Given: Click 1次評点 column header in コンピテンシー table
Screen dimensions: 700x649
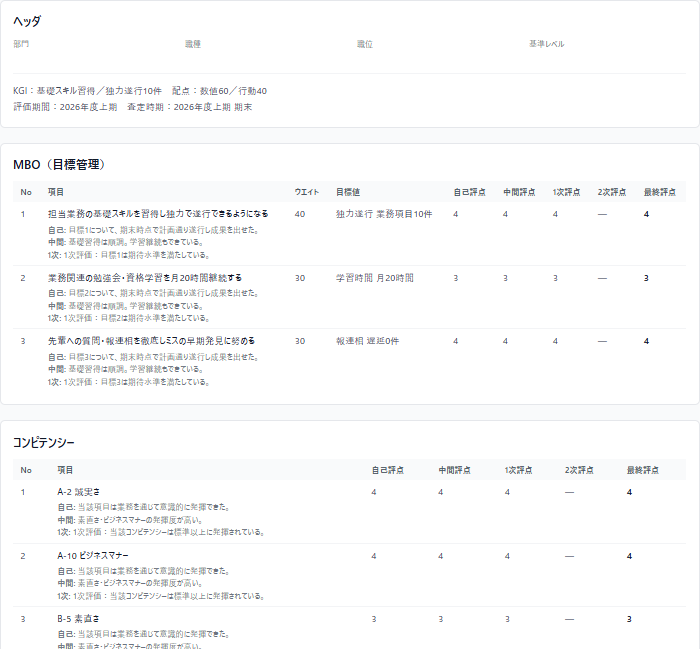Looking at the screenshot, I should (518, 470).
